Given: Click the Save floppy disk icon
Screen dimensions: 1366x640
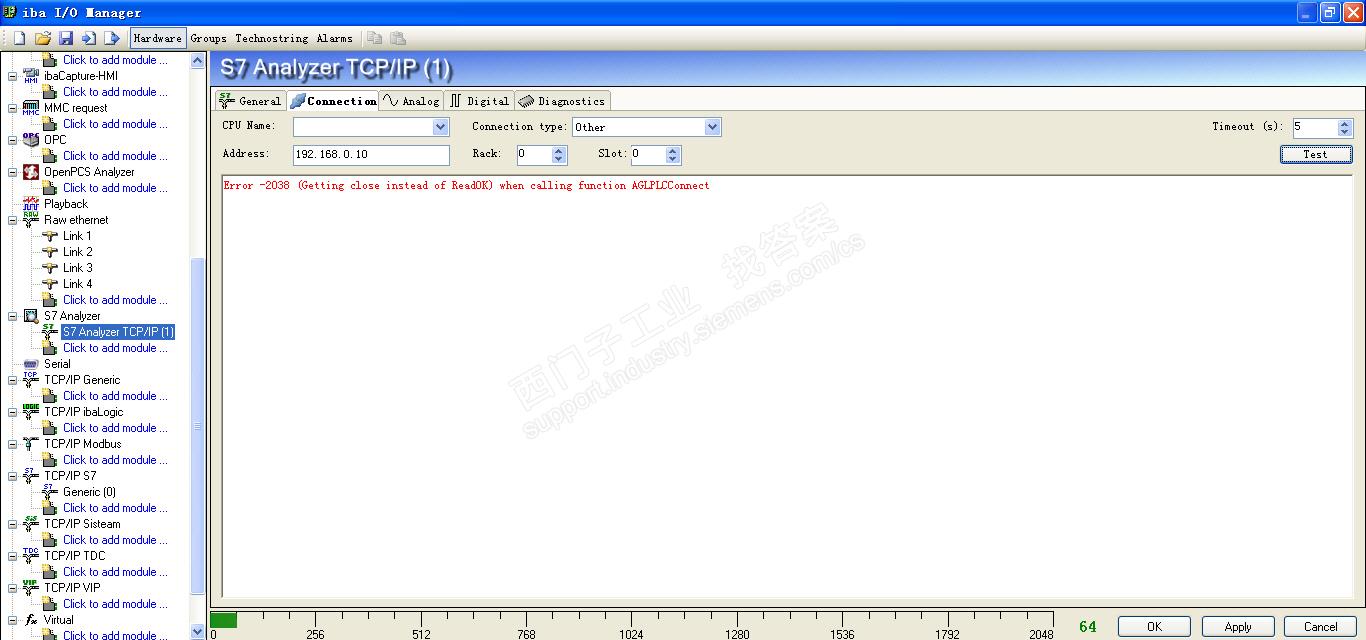Looking at the screenshot, I should pyautogui.click(x=66, y=38).
